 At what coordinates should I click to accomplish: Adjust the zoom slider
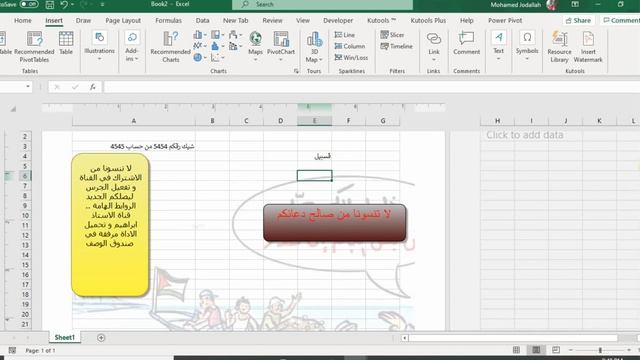pos(600,350)
